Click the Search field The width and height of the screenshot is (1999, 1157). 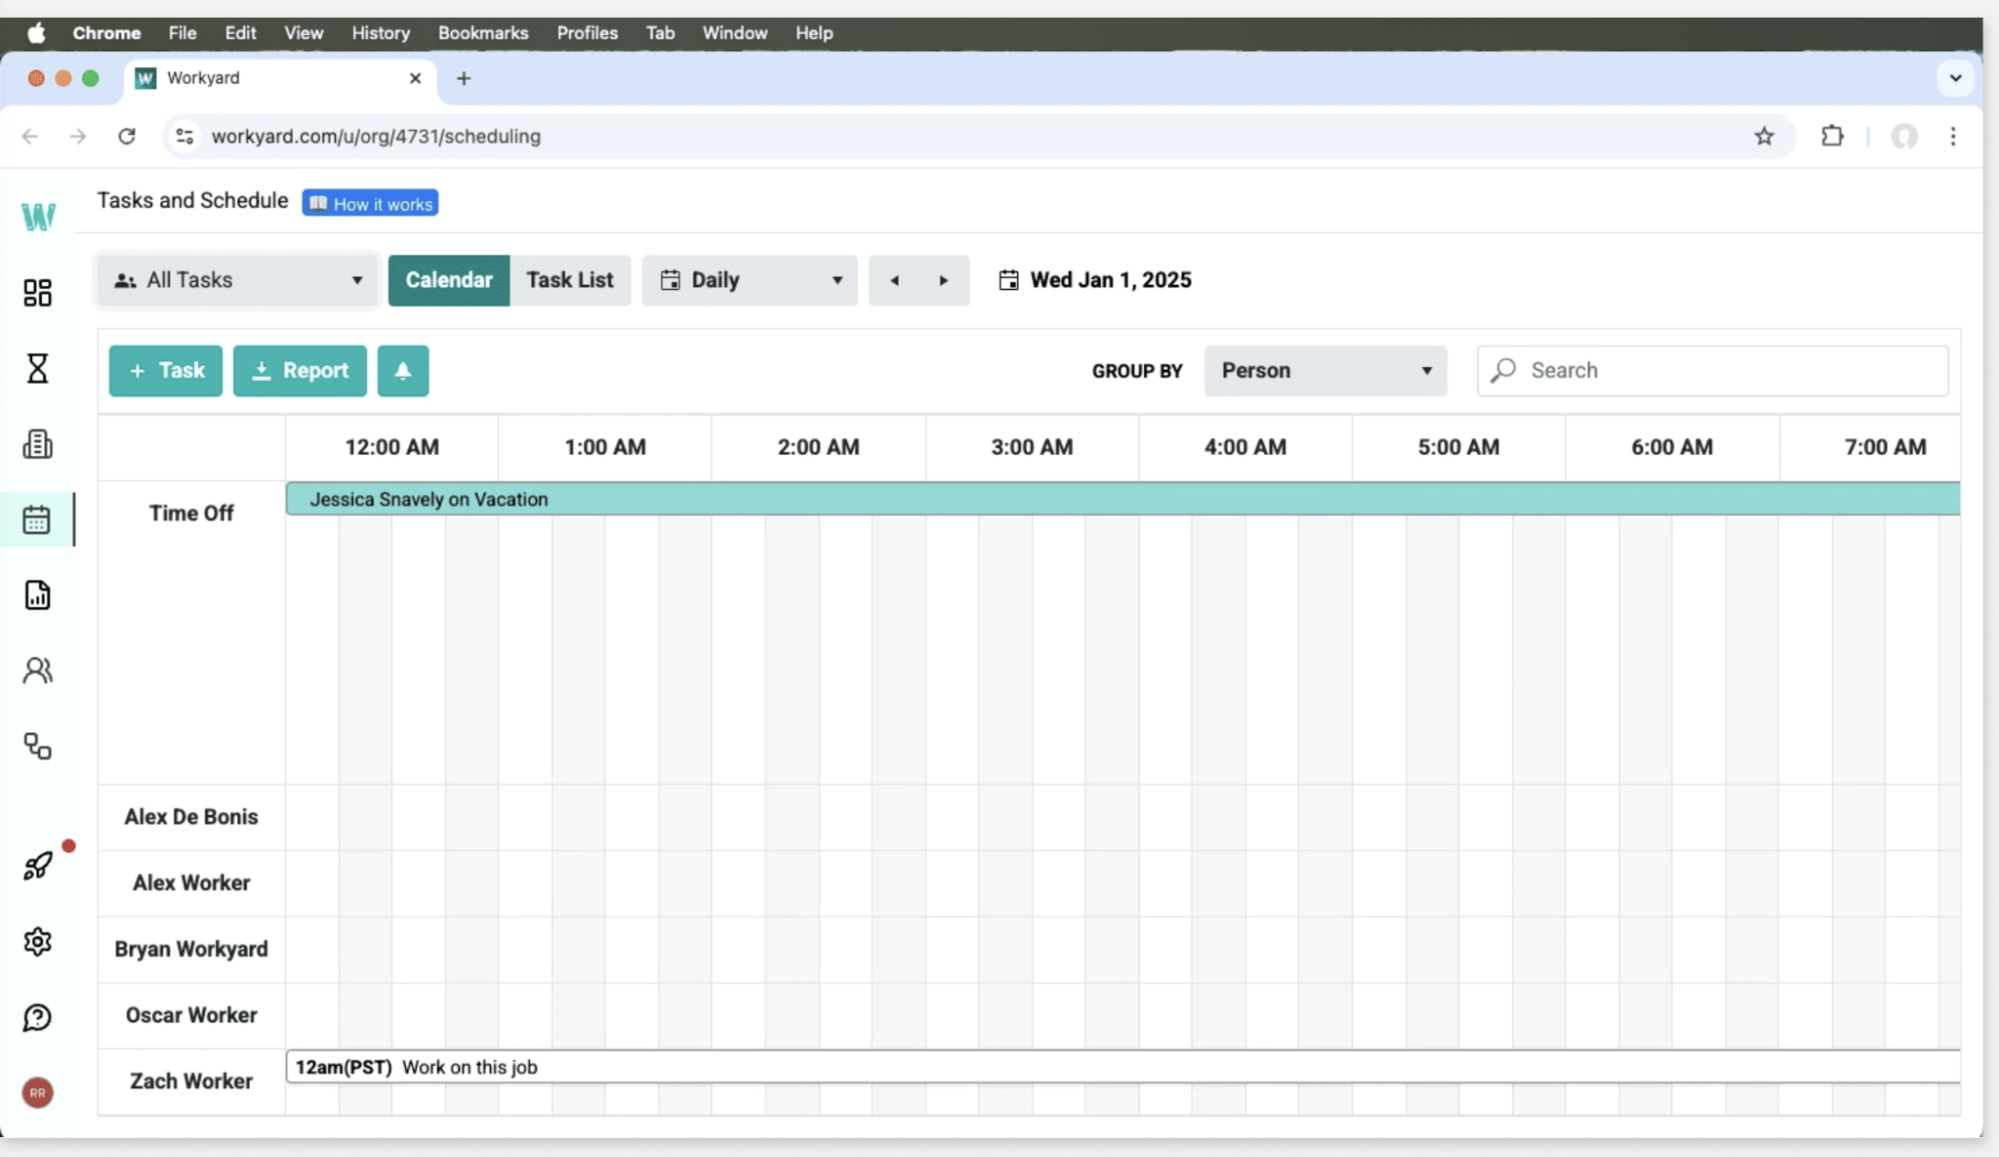coord(1712,371)
